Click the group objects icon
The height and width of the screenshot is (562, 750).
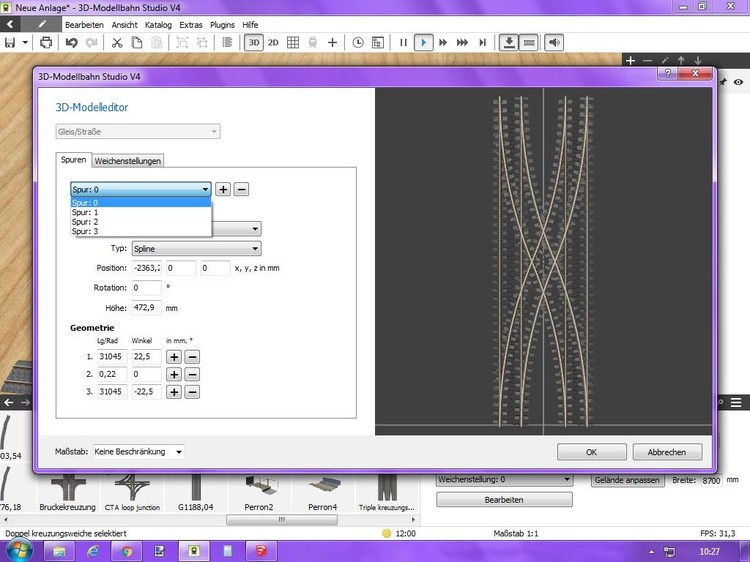coord(182,43)
